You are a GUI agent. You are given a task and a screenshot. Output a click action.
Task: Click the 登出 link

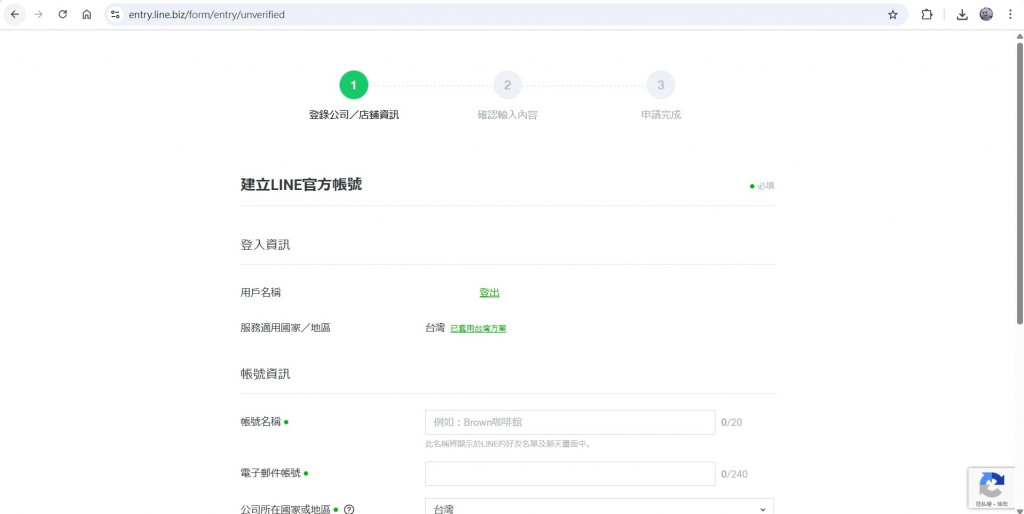tap(489, 293)
